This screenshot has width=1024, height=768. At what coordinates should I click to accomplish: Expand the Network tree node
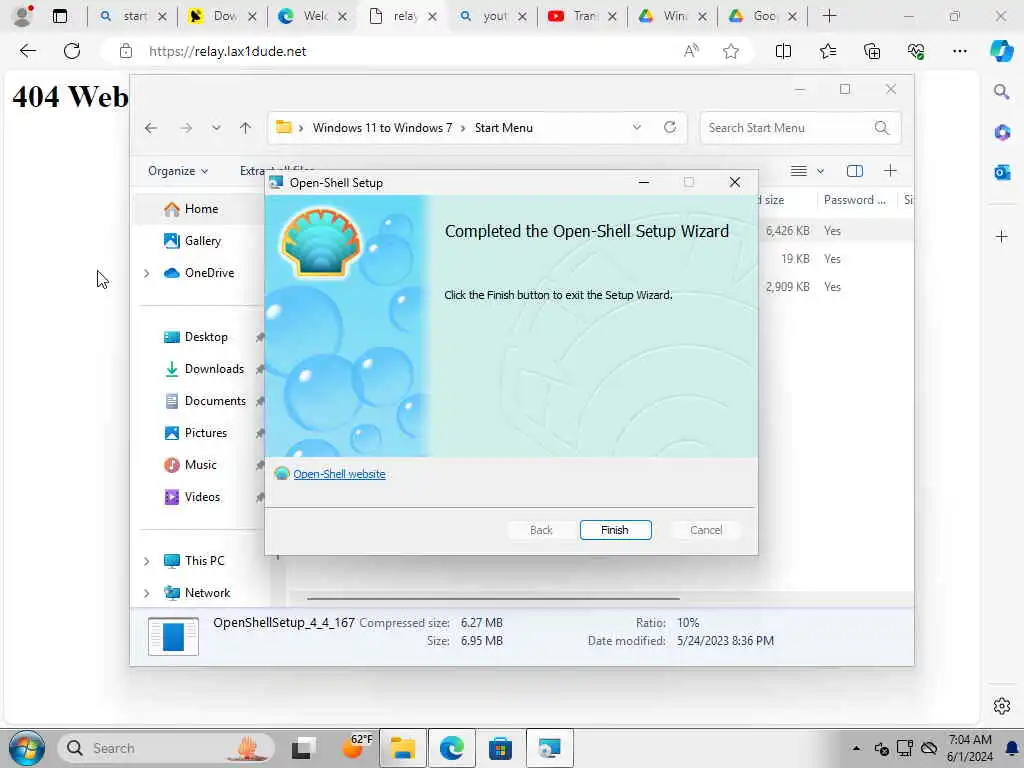(x=147, y=593)
